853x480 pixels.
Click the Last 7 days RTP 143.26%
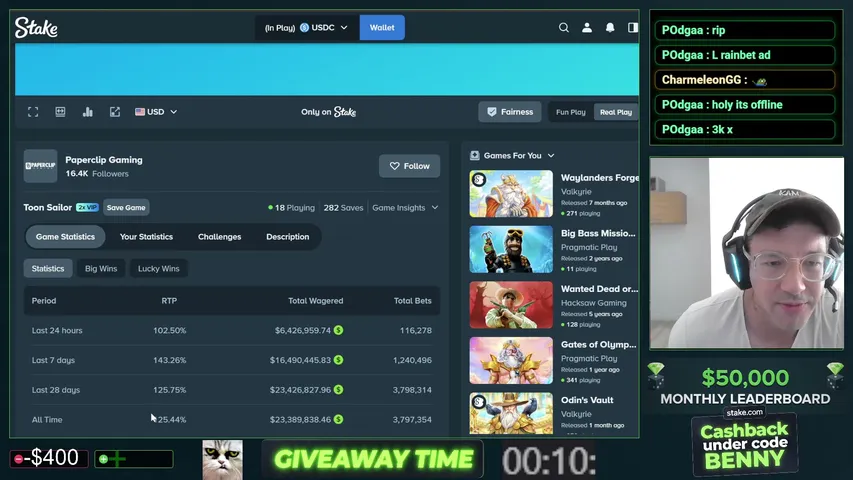[x=169, y=360]
